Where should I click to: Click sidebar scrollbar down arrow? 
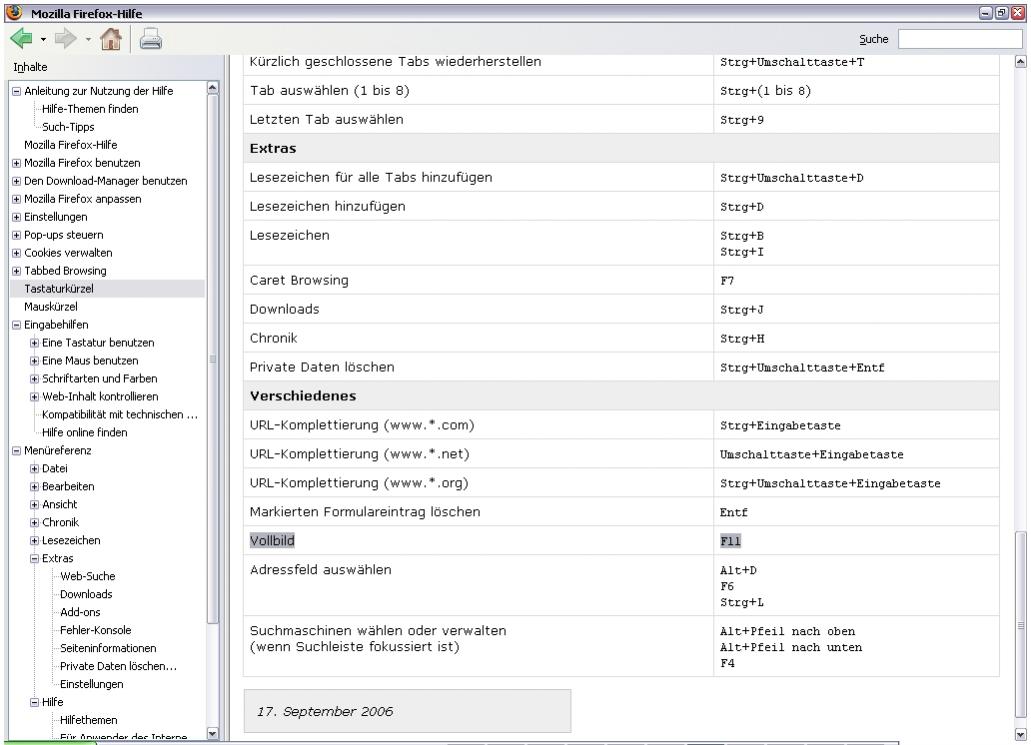[x=212, y=734]
